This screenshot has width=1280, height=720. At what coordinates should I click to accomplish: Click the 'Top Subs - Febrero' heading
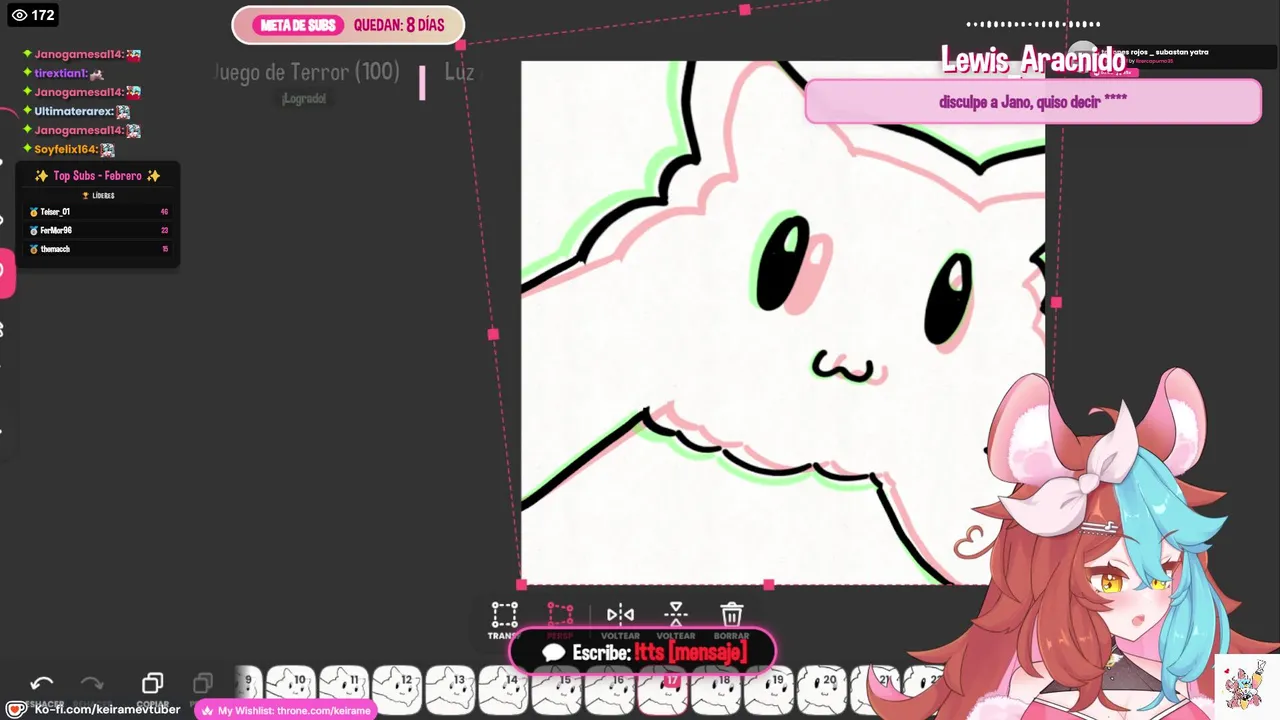pyautogui.click(x=97, y=176)
